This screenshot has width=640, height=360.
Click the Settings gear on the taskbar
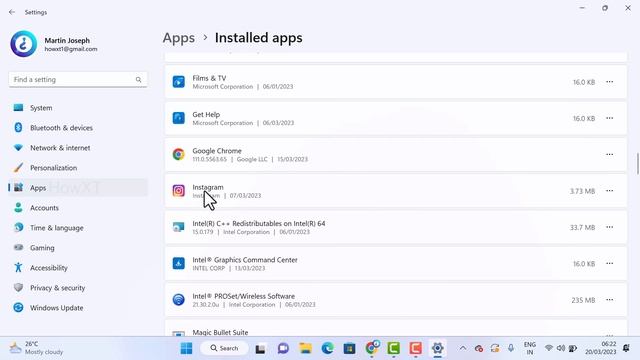[x=438, y=349]
